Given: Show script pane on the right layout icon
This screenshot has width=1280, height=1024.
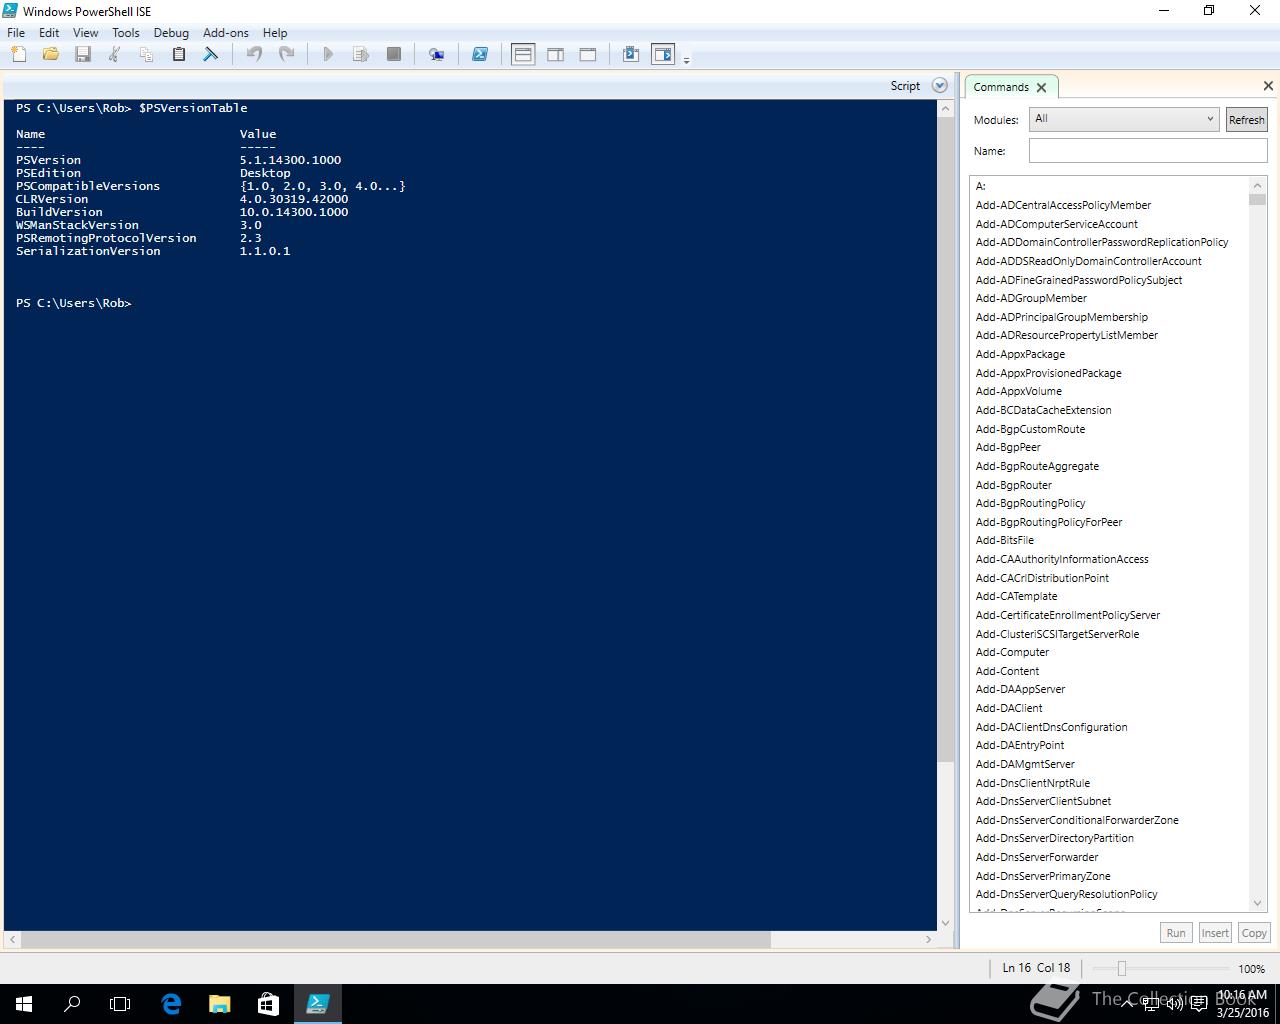Looking at the screenshot, I should tap(556, 54).
